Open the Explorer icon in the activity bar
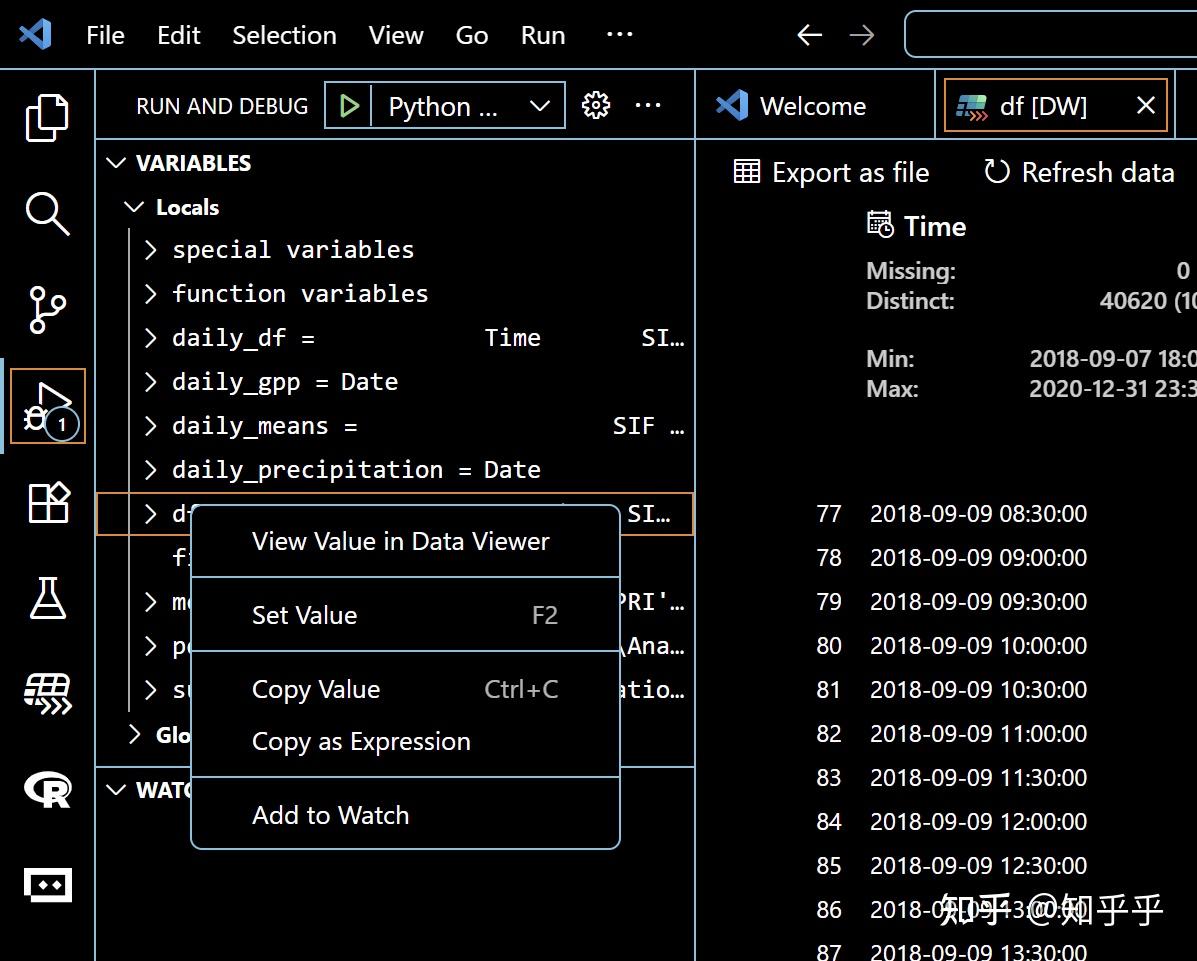Screen dimensions: 1197x961 point(47,117)
